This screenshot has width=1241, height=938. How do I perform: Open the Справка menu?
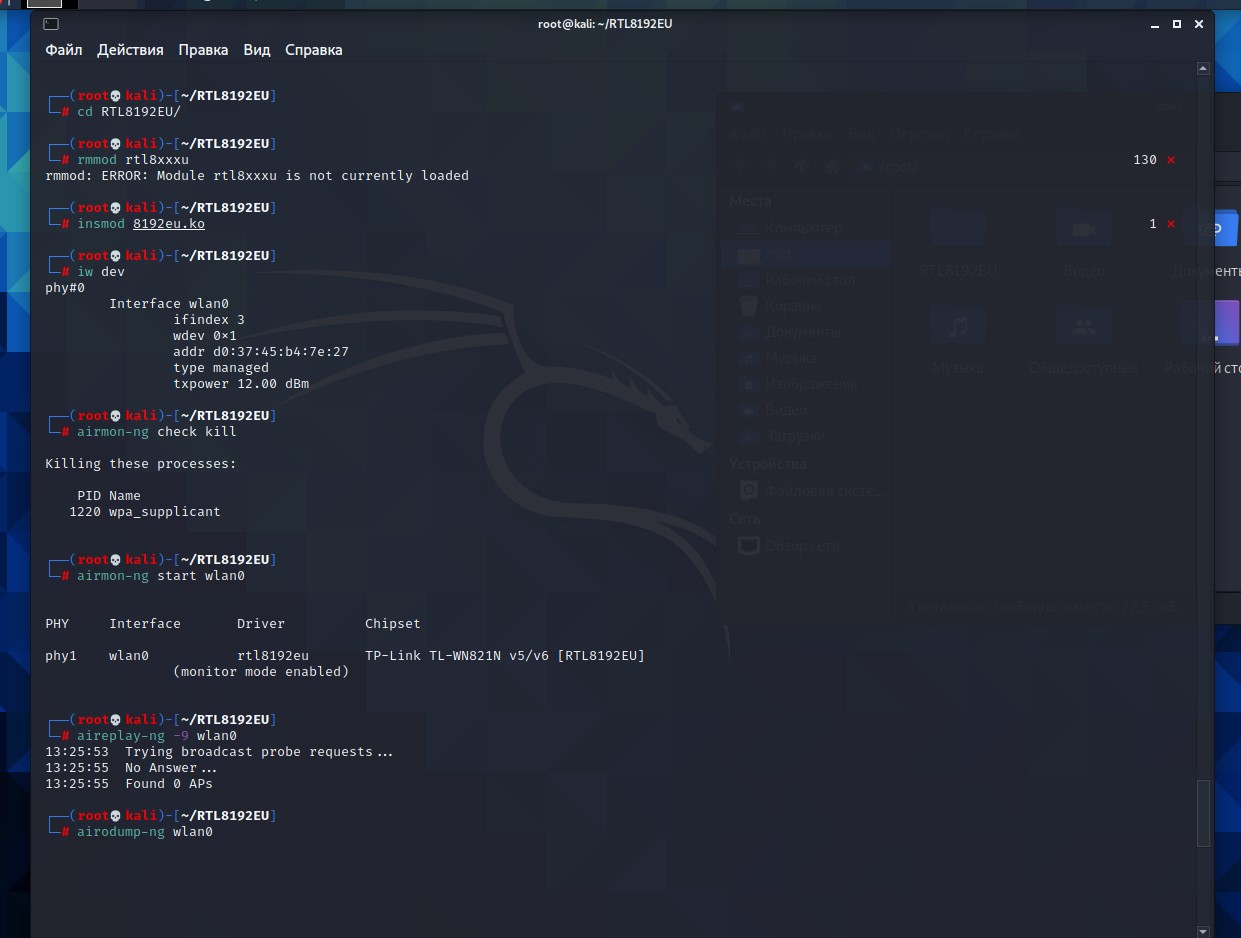(313, 50)
